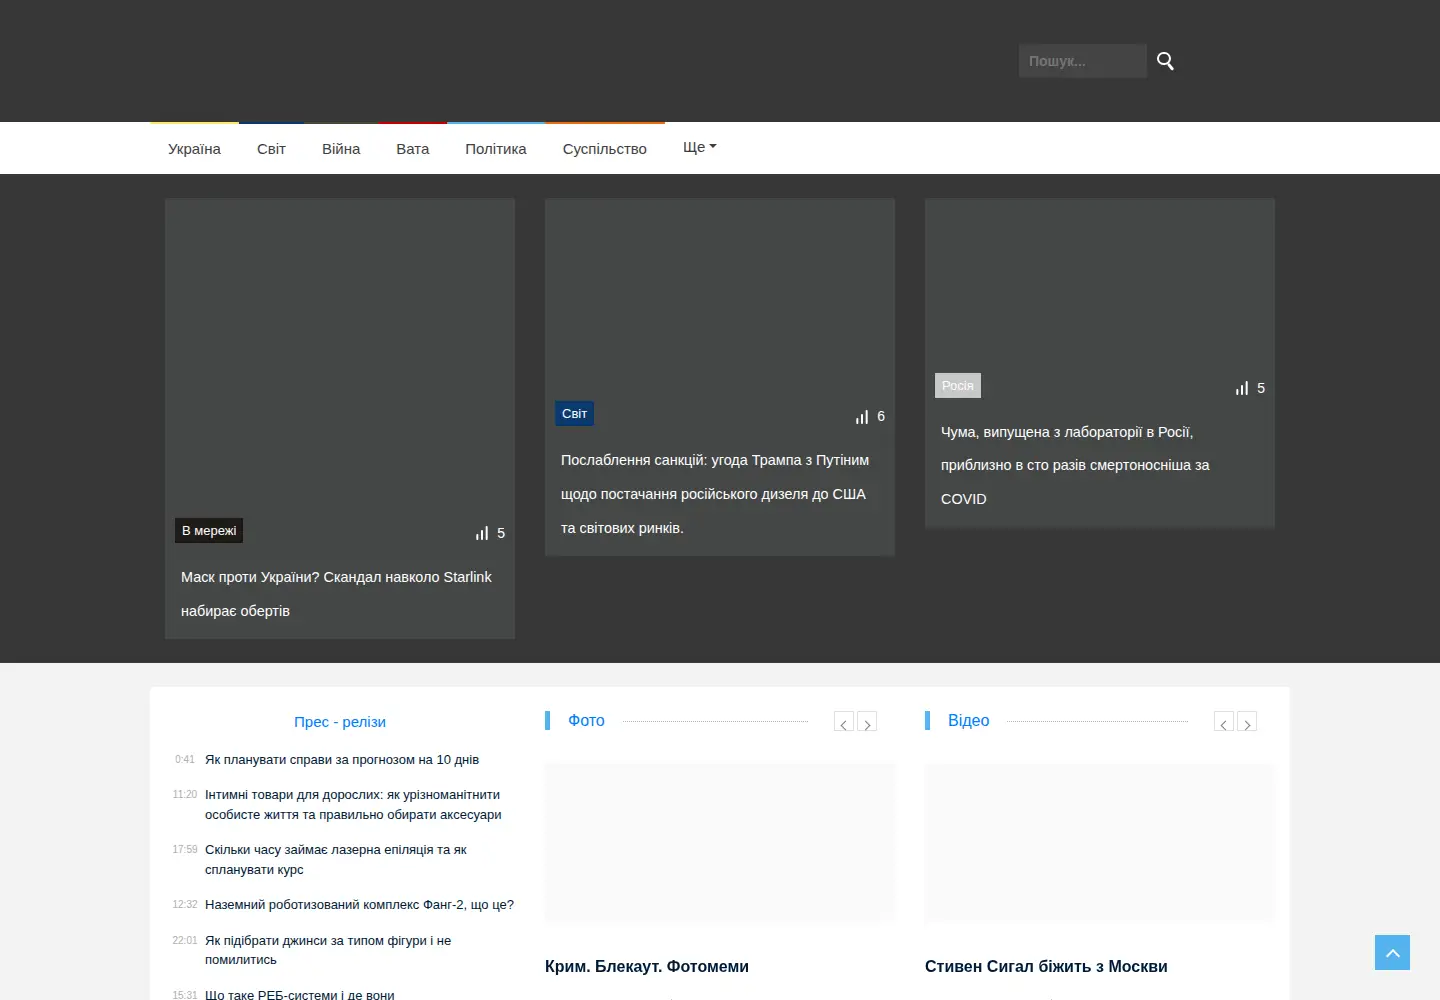This screenshot has height=1000, width=1440.
Task: Click the blue scroll-to-top arrow button
Action: [x=1392, y=953]
